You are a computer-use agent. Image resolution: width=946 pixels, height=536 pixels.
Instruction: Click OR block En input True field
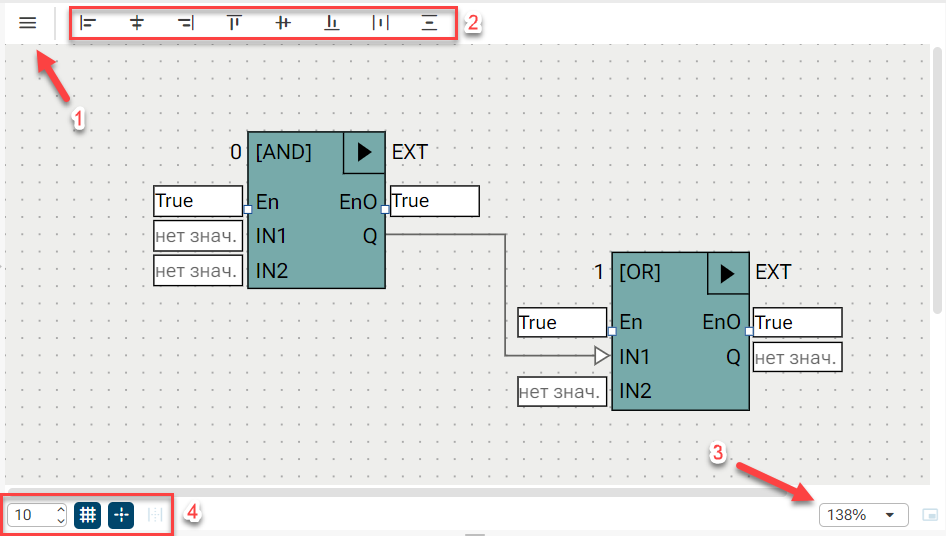(x=562, y=322)
